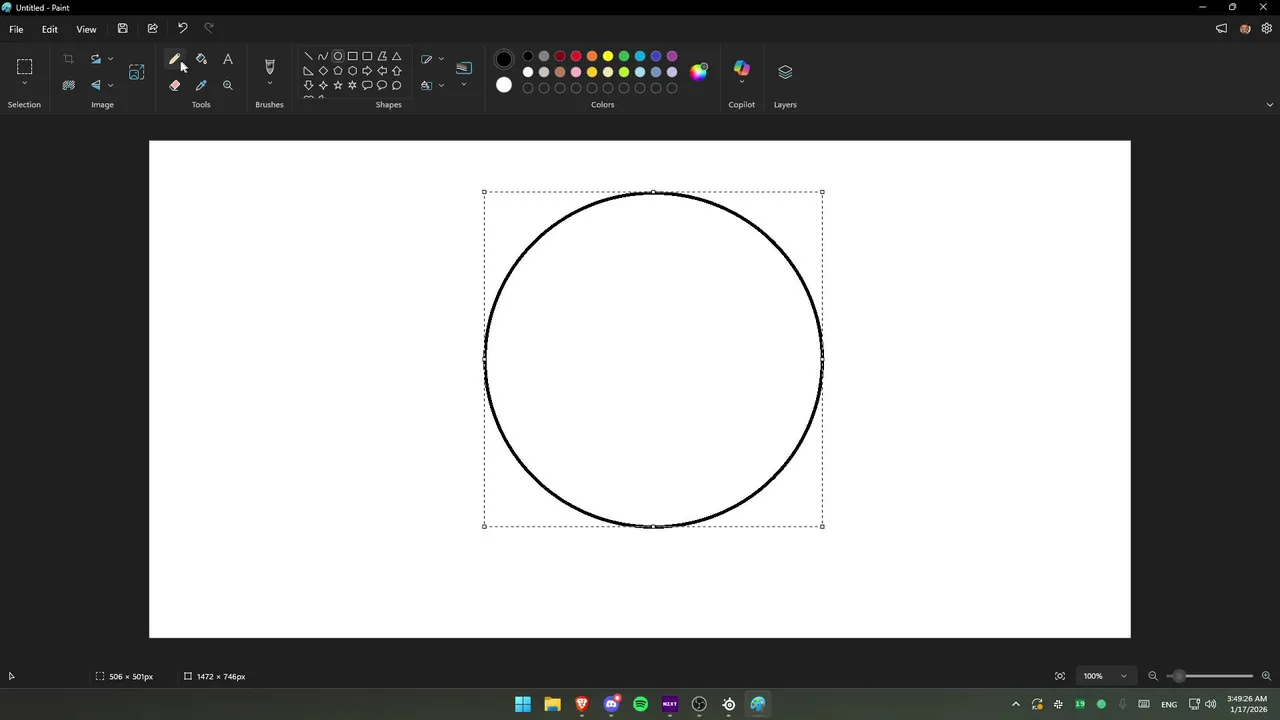The image size is (1280, 720).
Task: Click the Rotate icon
Action: pos(96,60)
